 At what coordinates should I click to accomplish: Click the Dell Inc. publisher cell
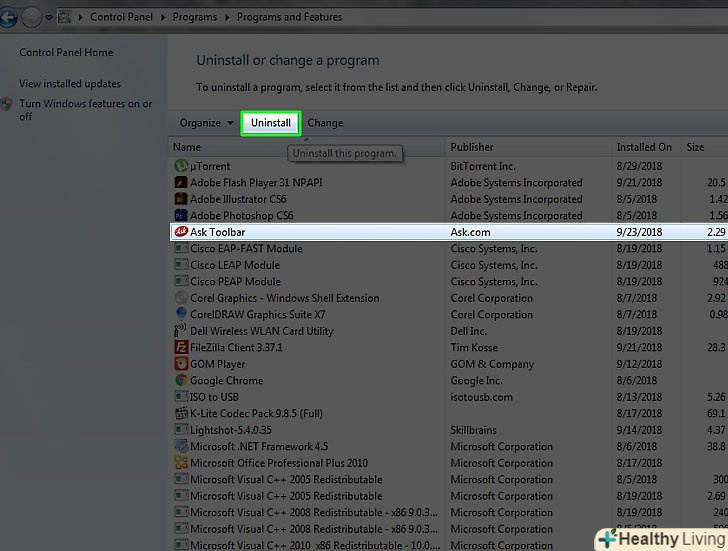click(x=468, y=331)
